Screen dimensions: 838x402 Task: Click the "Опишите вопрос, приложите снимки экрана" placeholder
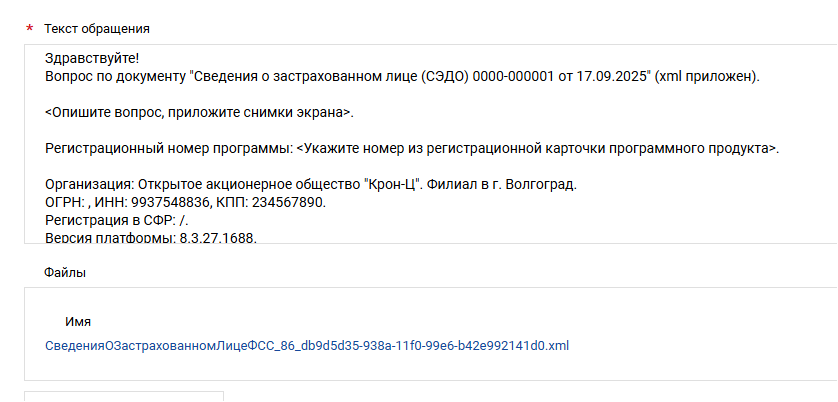click(x=199, y=112)
